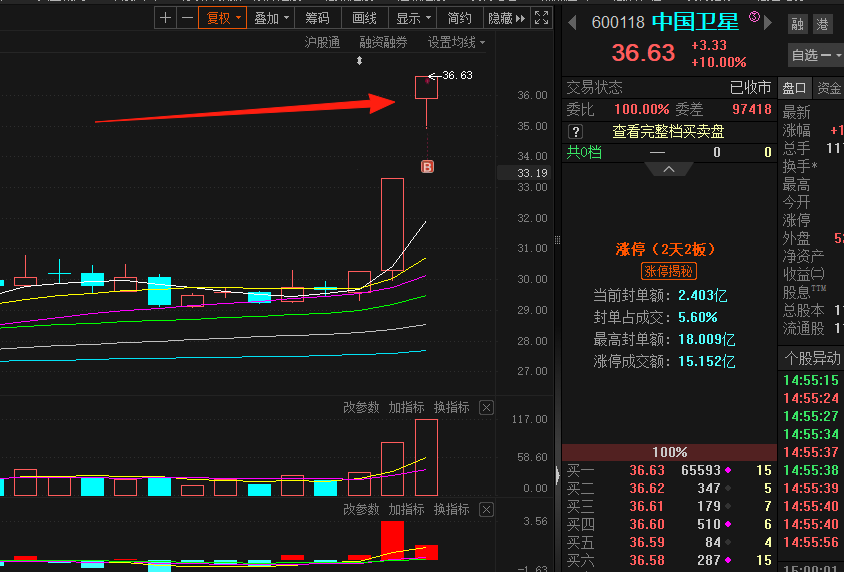Screen dimensions: 844x572
Task: Click the 融资融券 label
Action: click(383, 42)
